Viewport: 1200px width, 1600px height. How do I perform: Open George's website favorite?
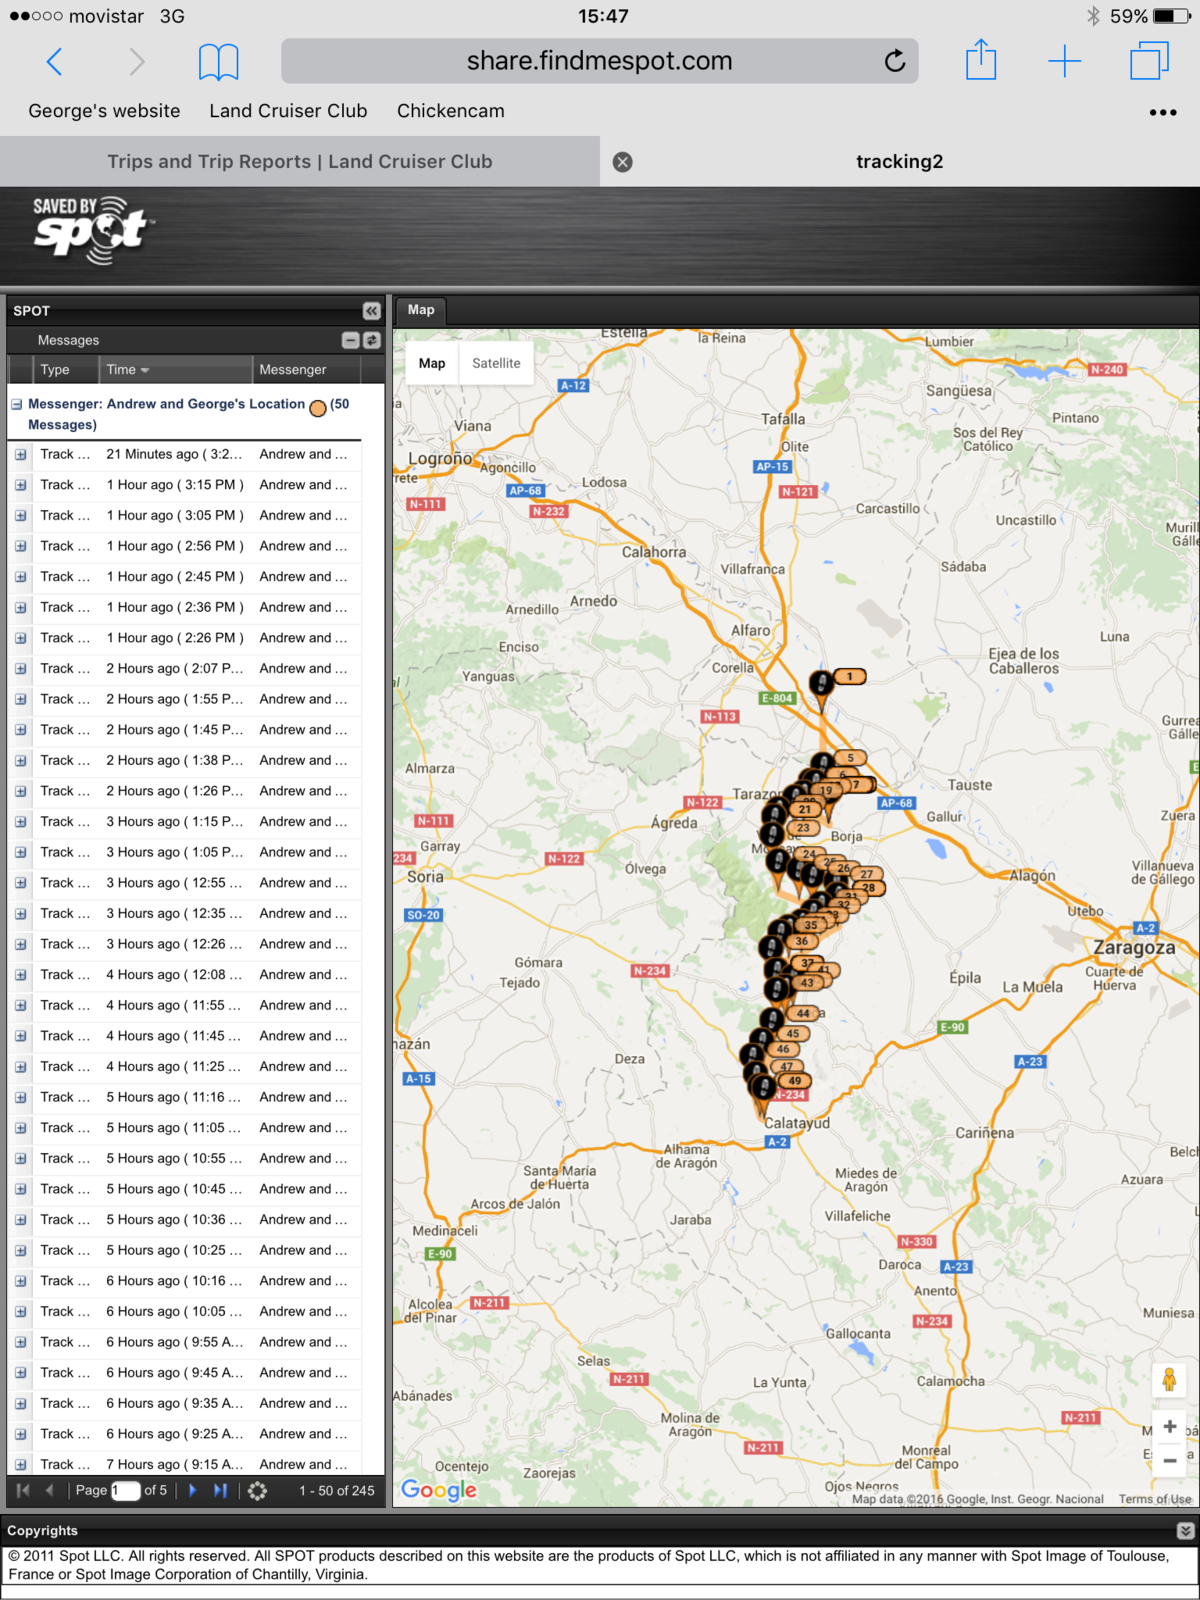coord(104,111)
